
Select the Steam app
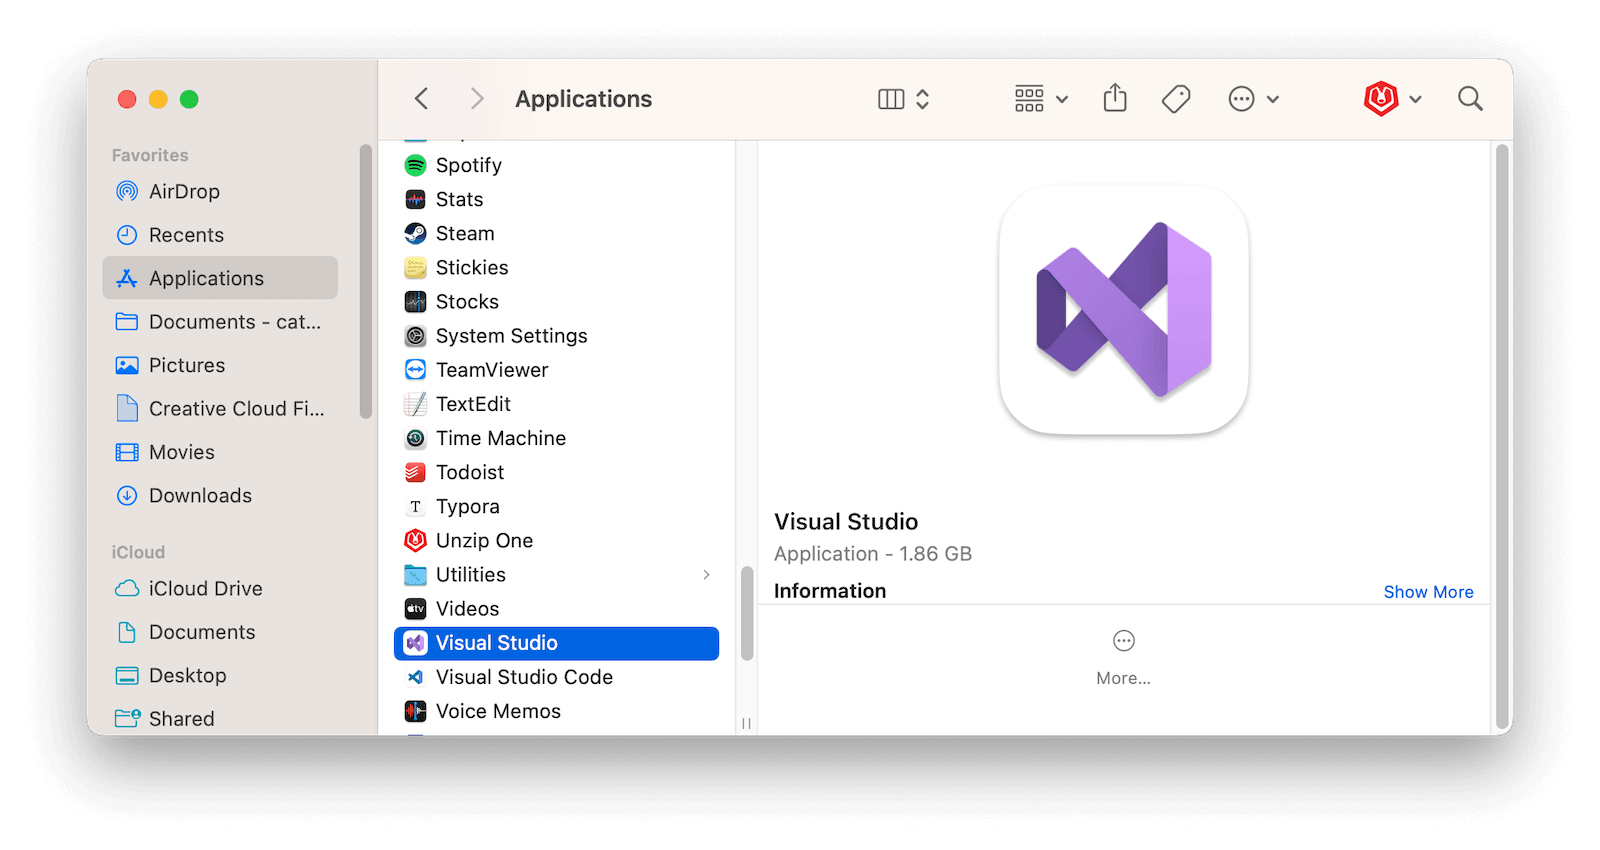(x=556, y=233)
